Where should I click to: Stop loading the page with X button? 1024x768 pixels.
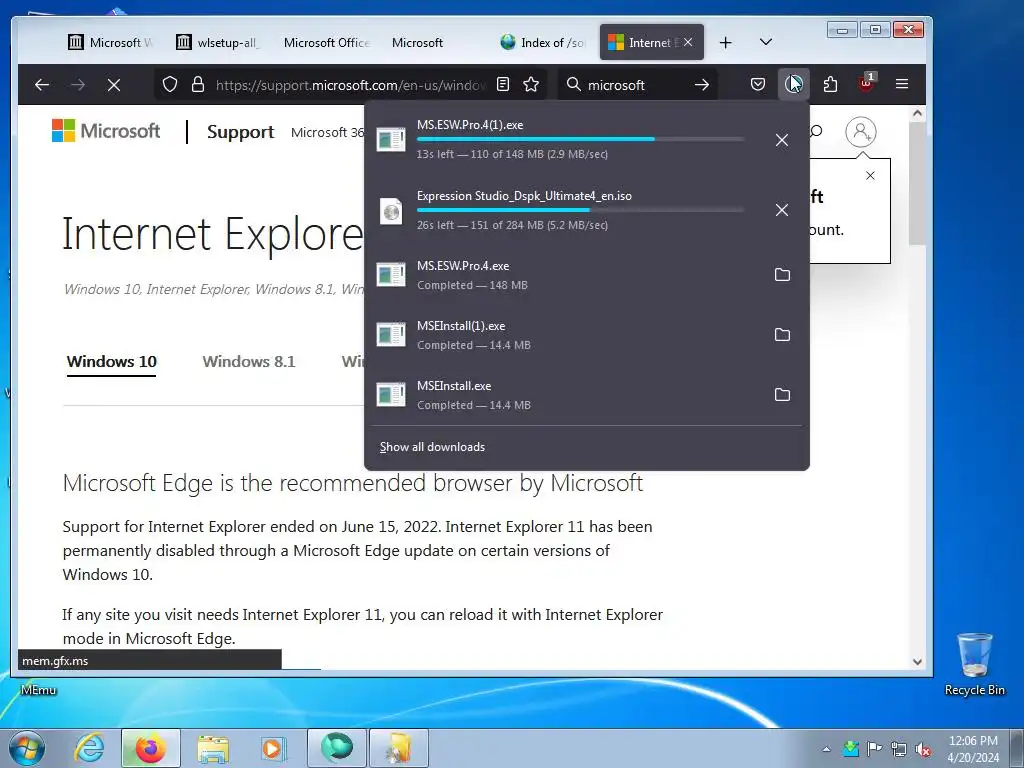[114, 85]
